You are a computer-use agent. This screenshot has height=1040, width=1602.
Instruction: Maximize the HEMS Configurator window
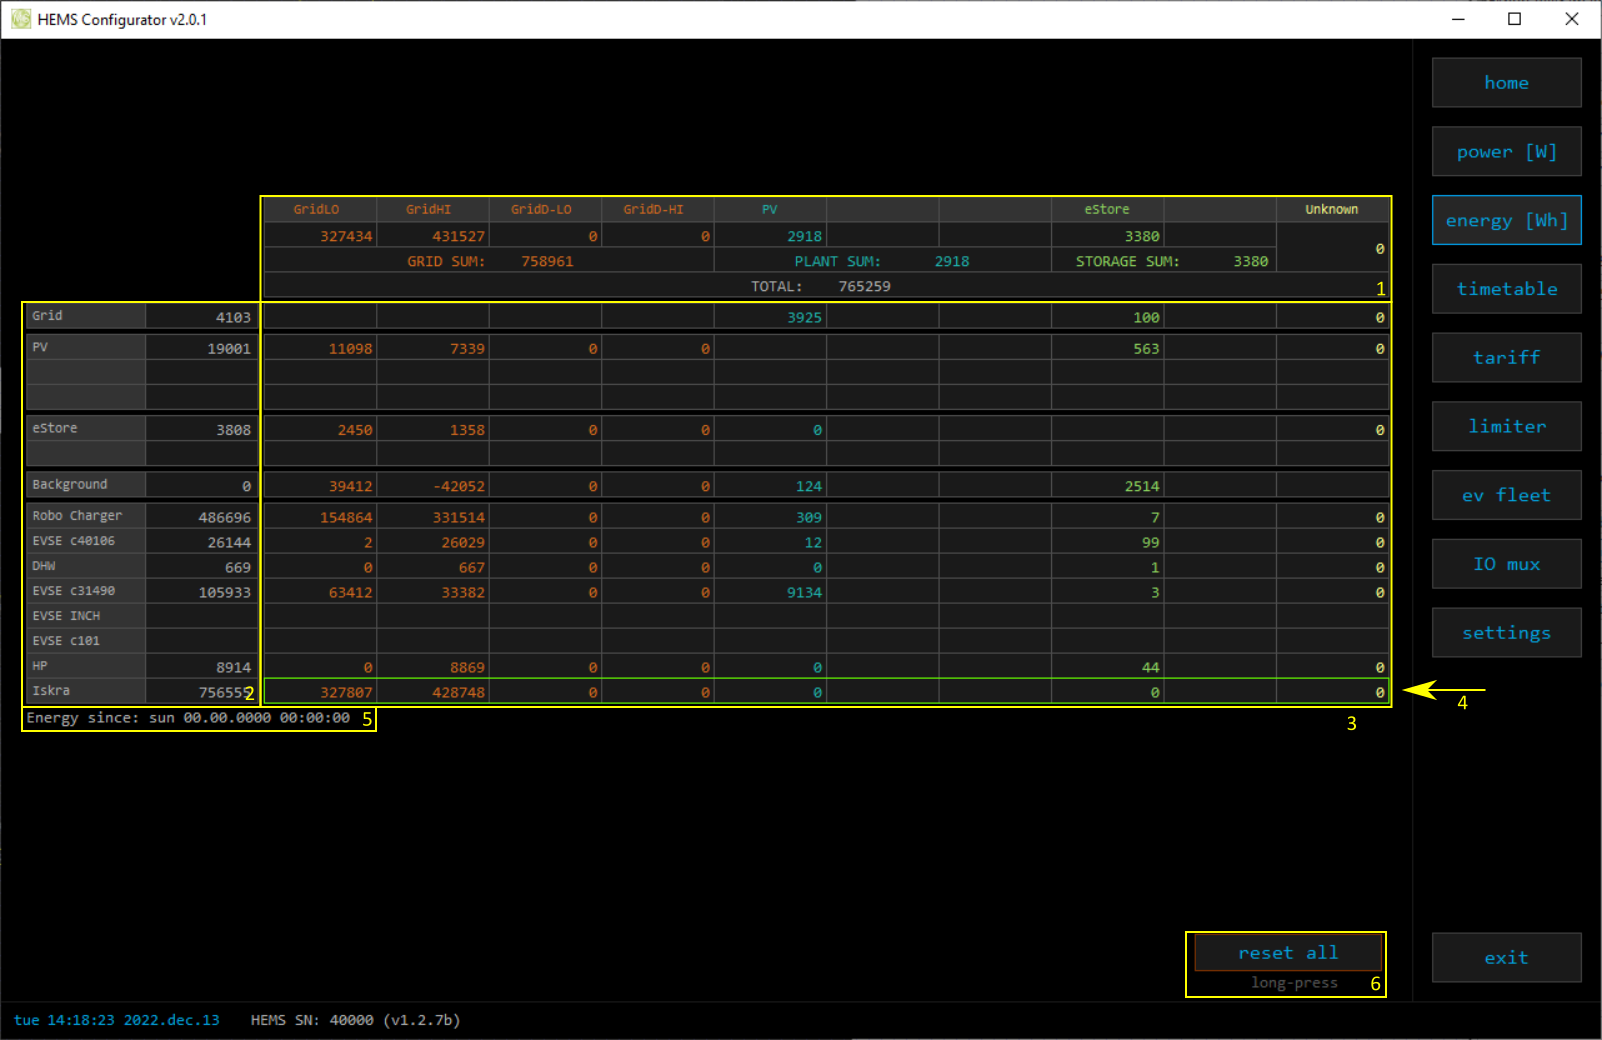[1514, 19]
